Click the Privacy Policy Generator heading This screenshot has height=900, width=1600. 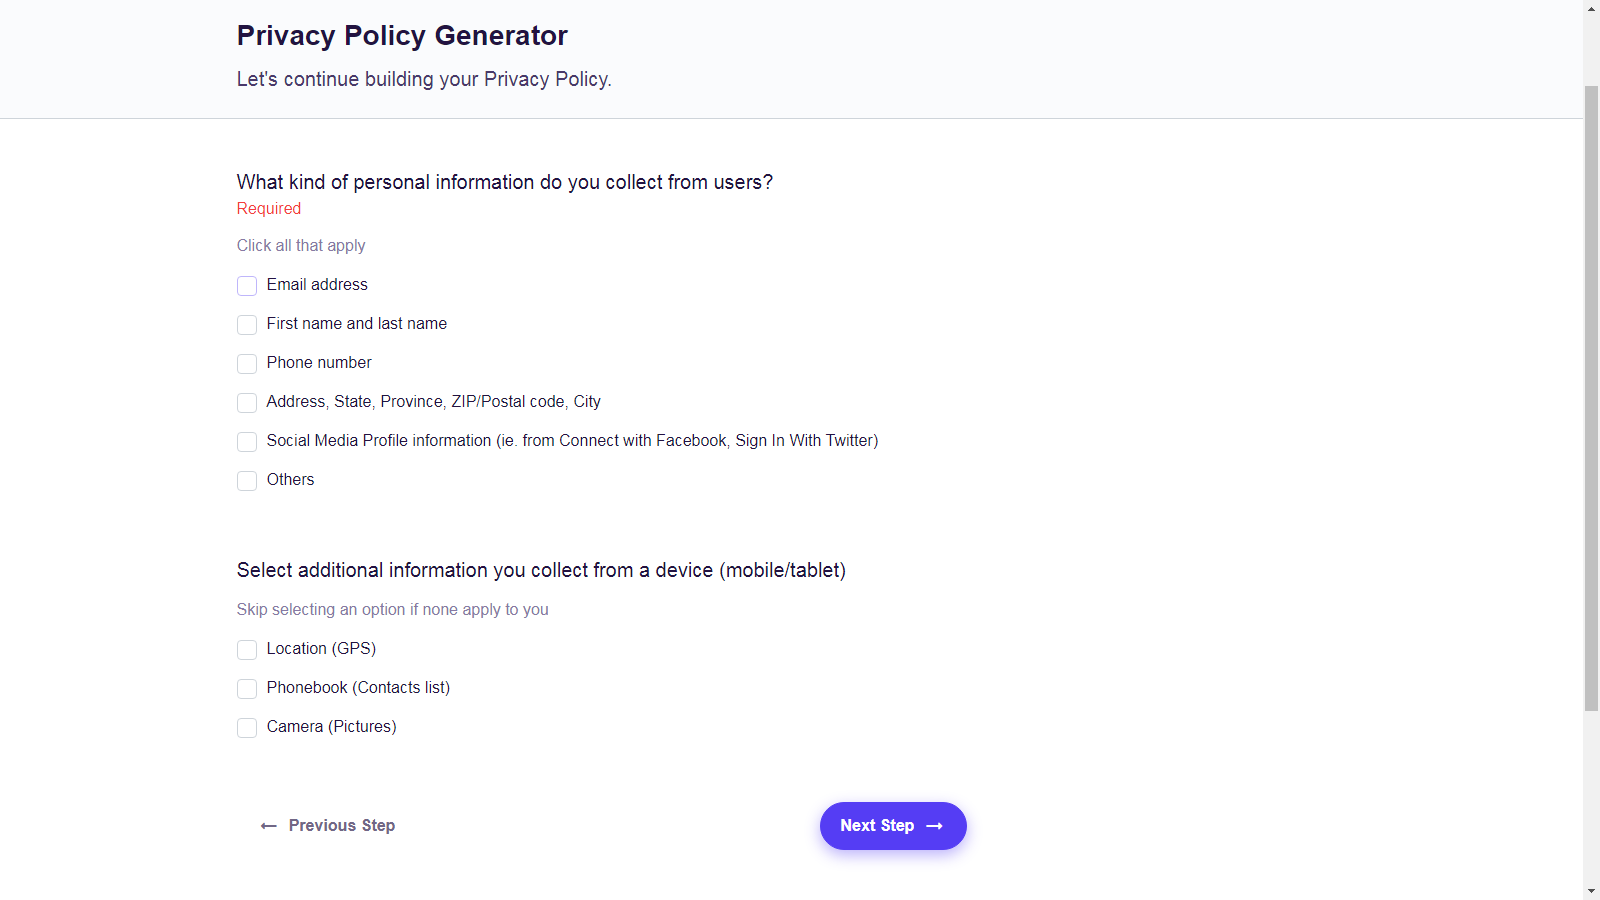[402, 36]
